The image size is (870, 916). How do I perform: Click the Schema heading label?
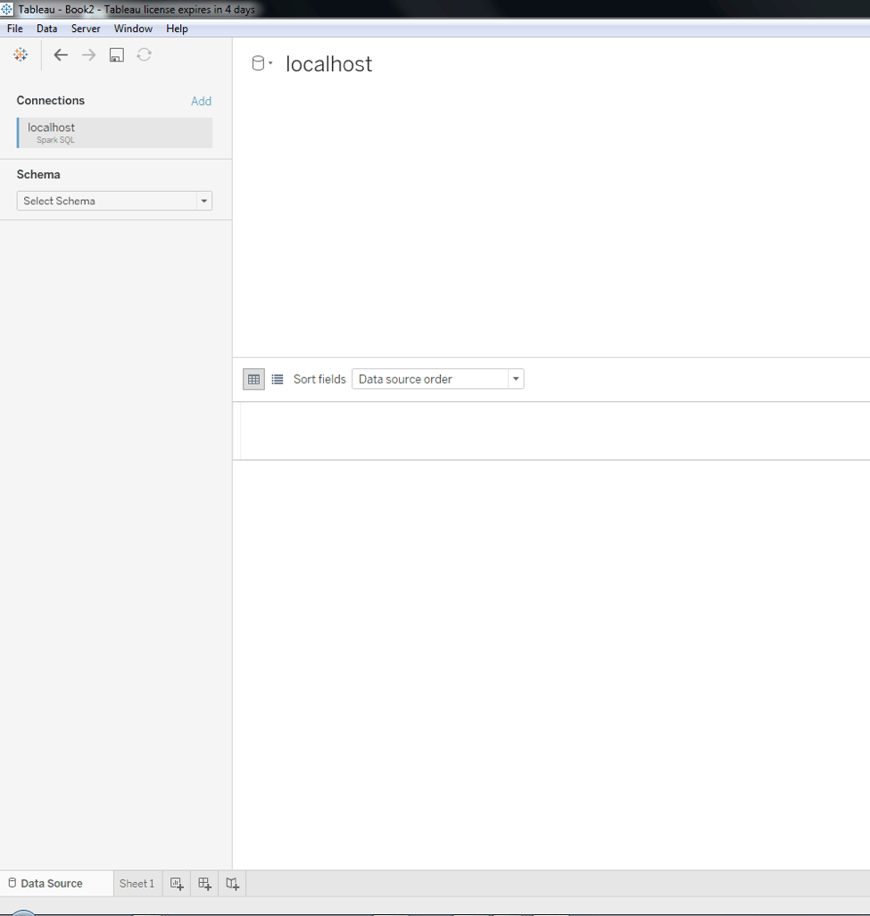(x=39, y=175)
